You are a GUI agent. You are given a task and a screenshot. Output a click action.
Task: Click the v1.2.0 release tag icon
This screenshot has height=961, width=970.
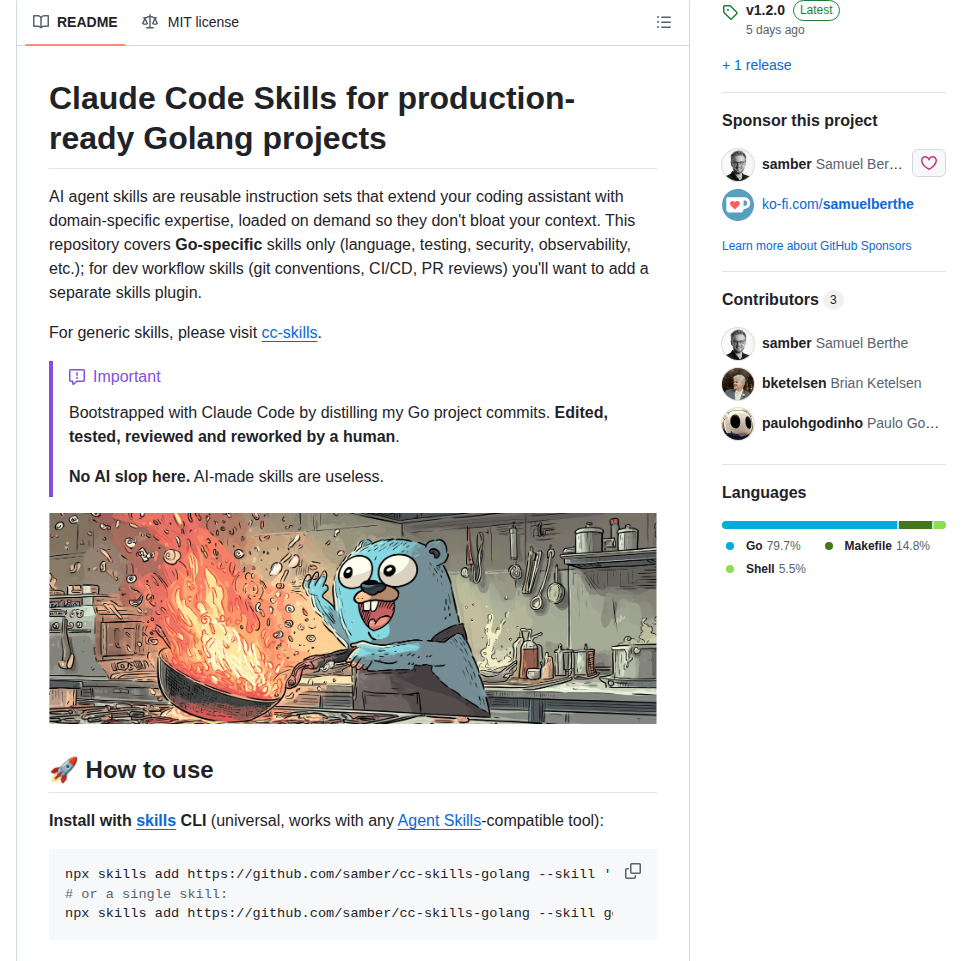point(731,12)
